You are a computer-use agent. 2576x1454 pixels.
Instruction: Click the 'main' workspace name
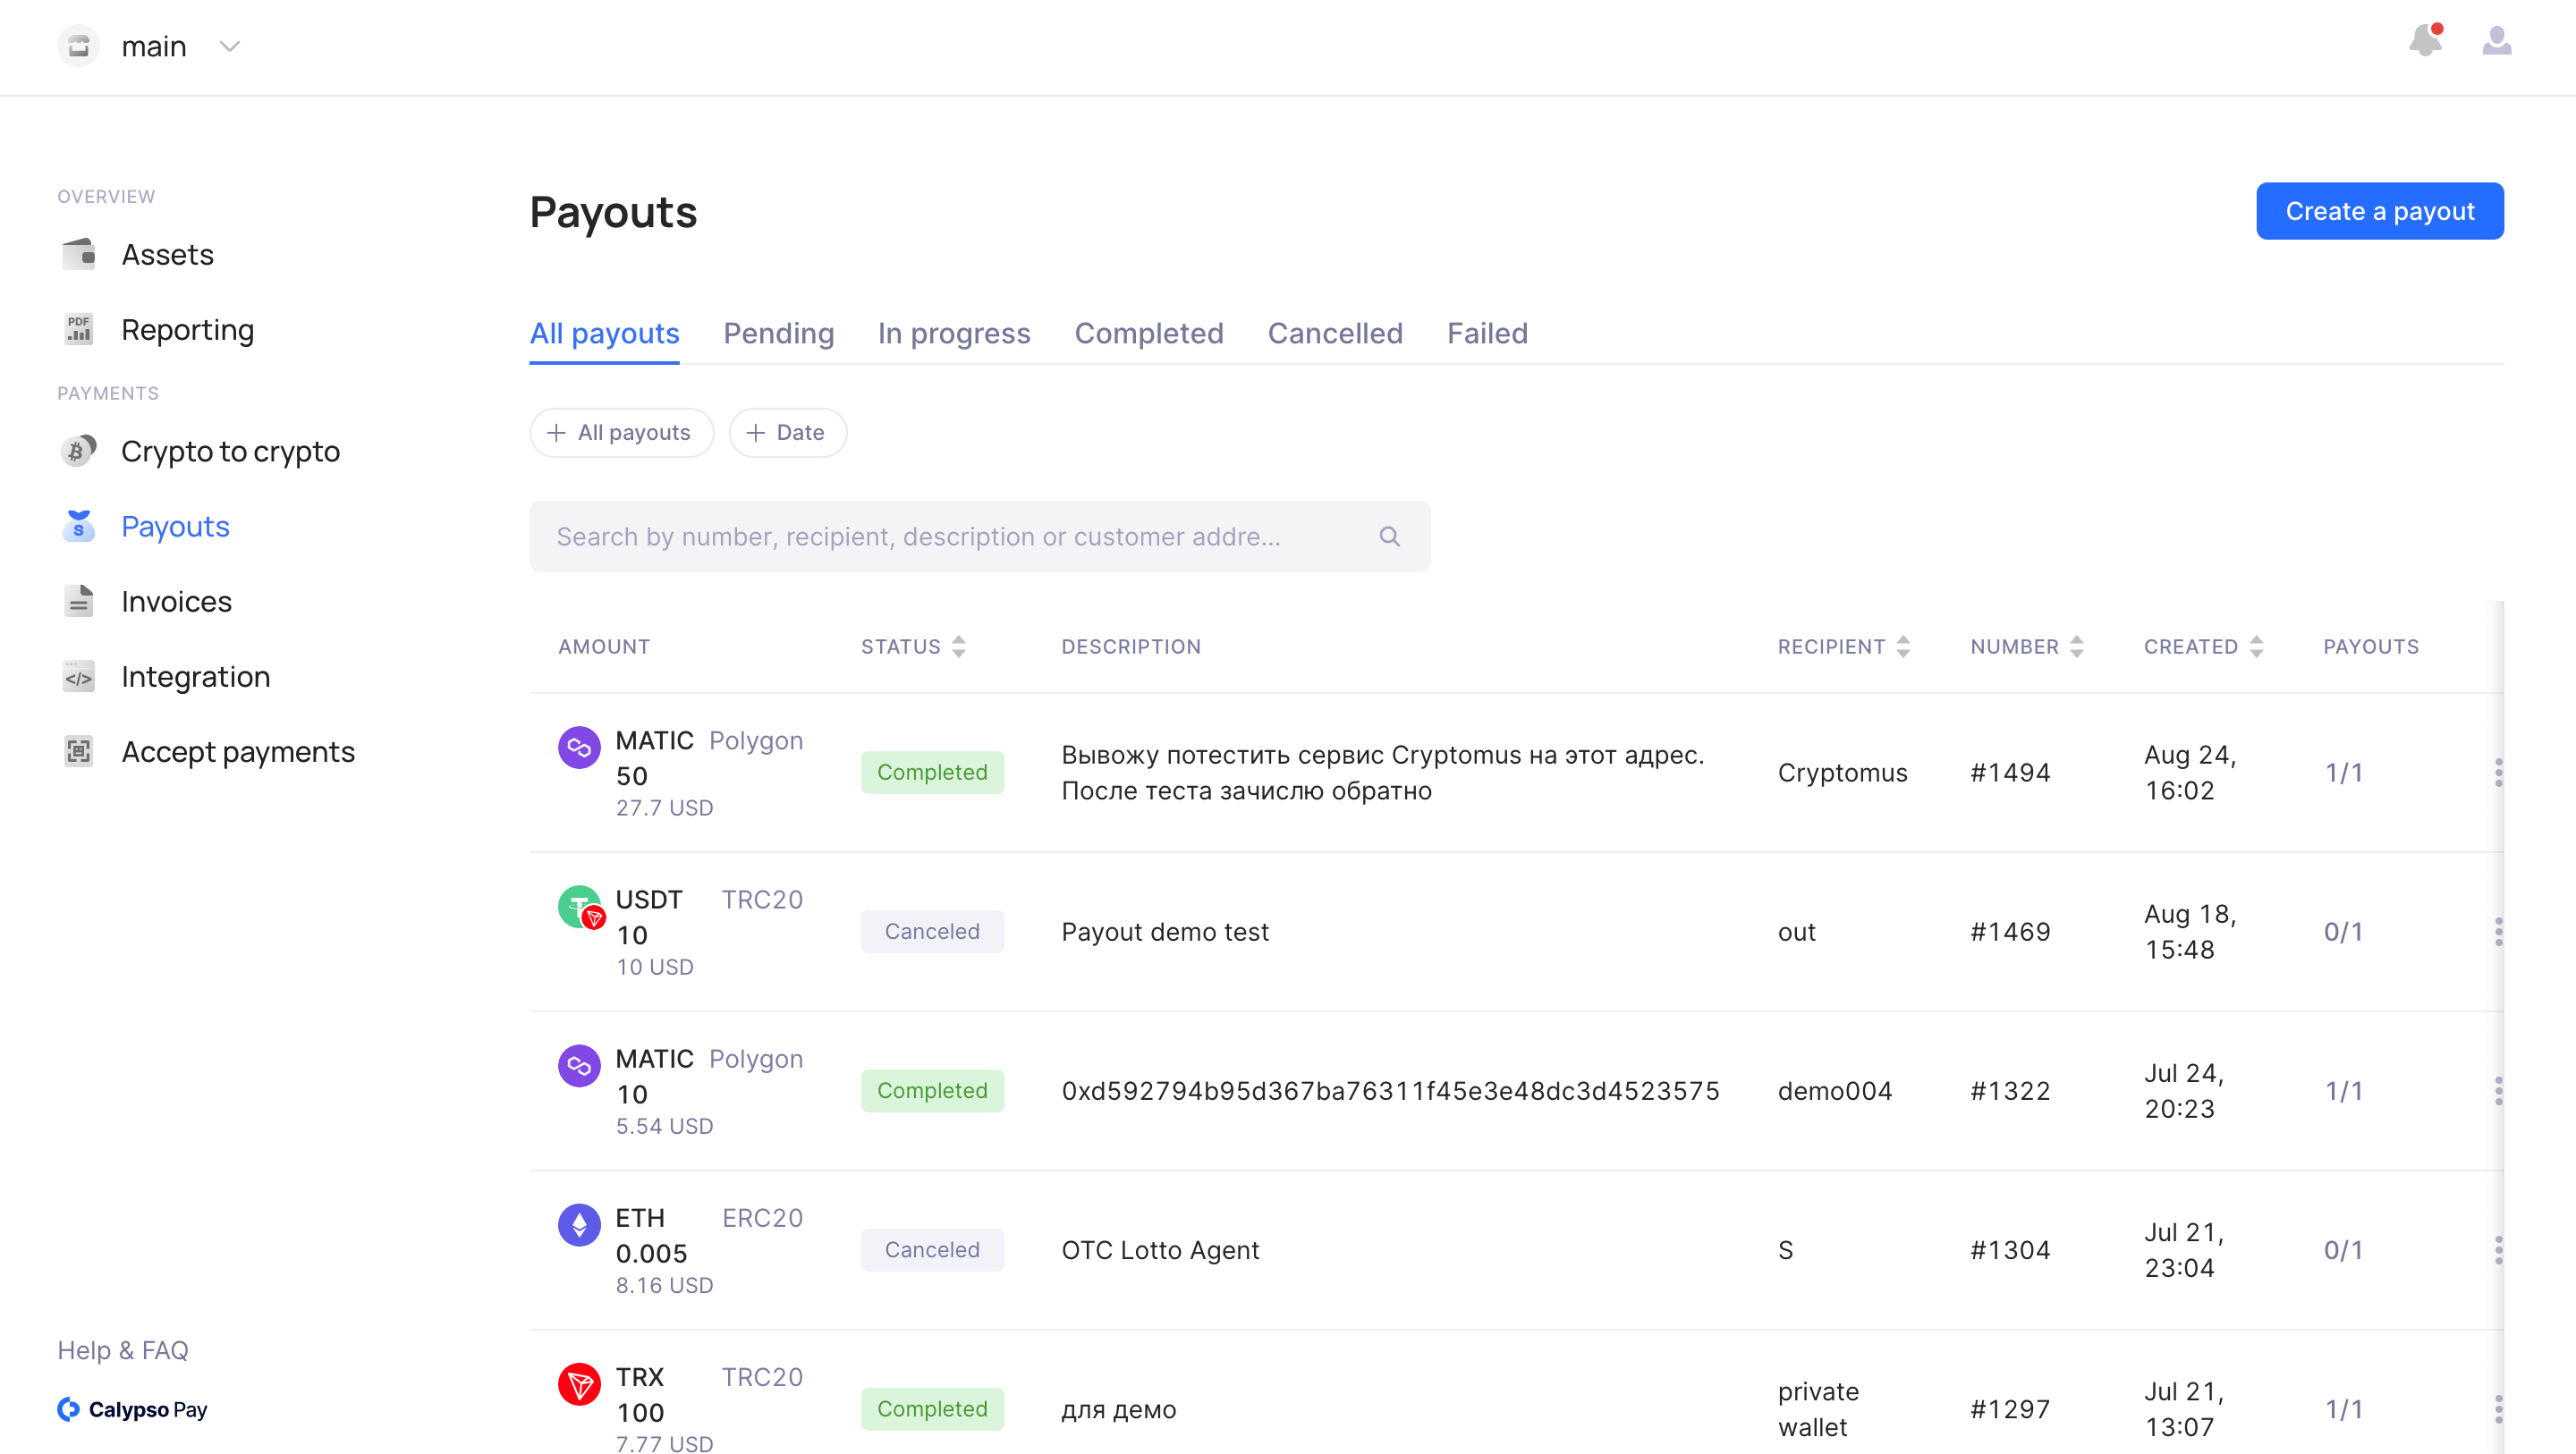tap(154, 46)
